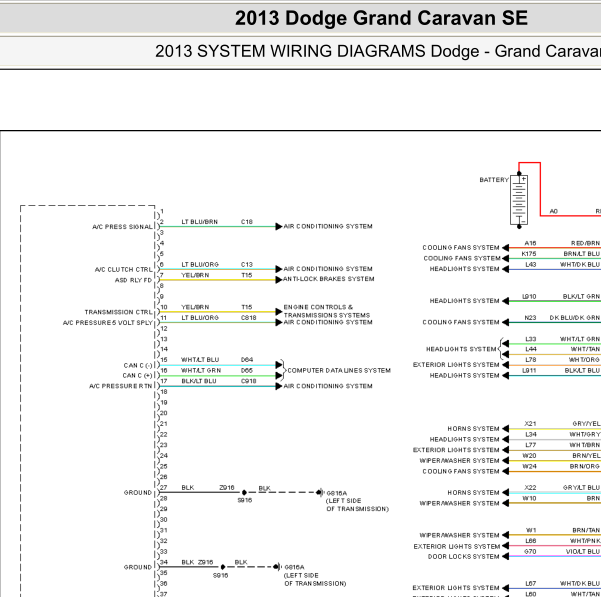Click 'COMPUTER DATA LINES SYSTEM' text
Viewport: 601px width, 597px height.
pyautogui.click(x=339, y=371)
